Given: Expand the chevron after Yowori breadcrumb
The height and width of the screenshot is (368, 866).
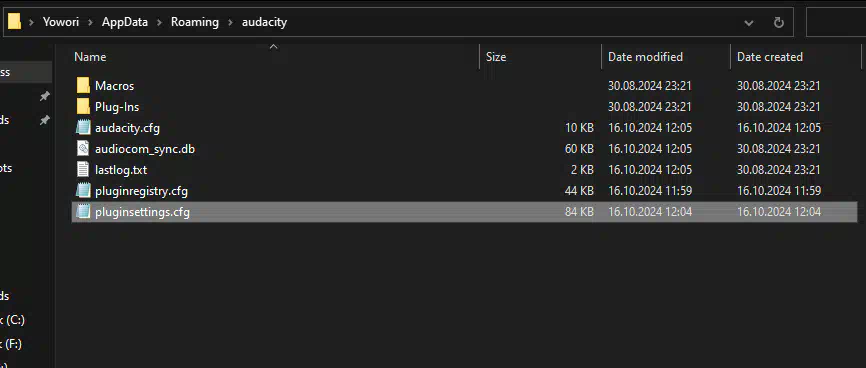Looking at the screenshot, I should point(91,23).
